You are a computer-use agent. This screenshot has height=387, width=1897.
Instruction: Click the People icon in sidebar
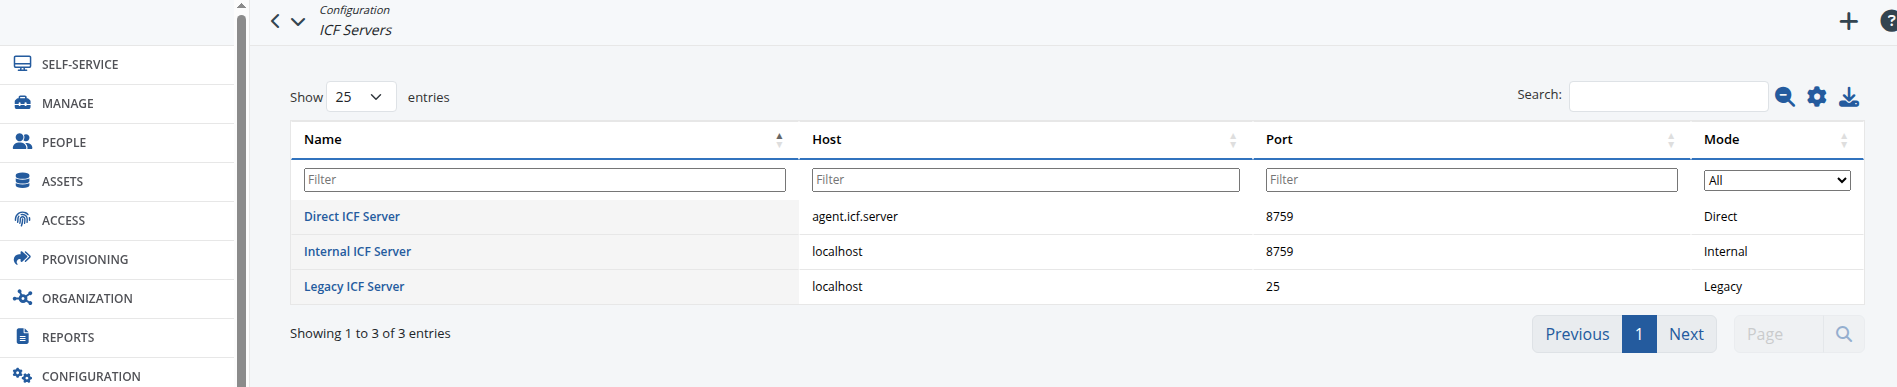[22, 141]
